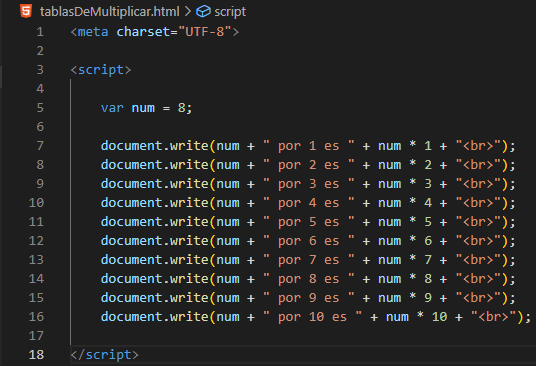
Task: Place cursor on opening script tag
Action: click(100, 70)
